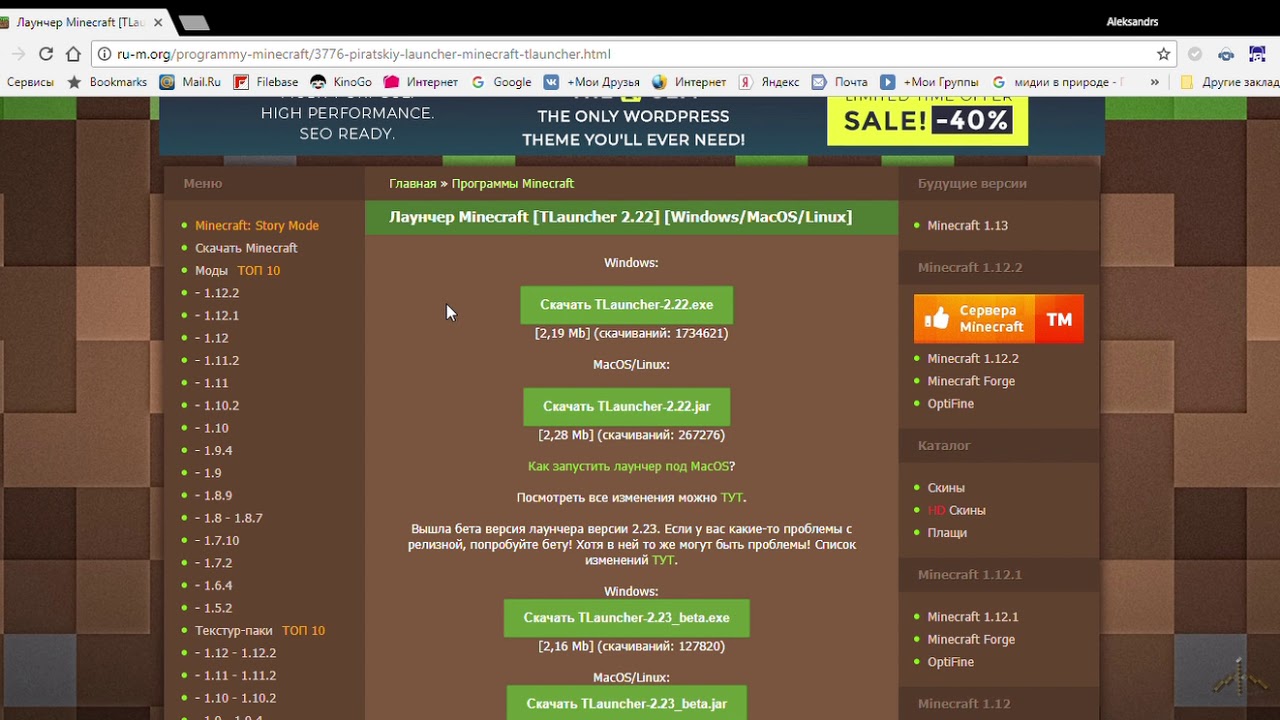The height and width of the screenshot is (720, 1280).
Task: Go to Главная breadcrumb link
Action: click(413, 183)
